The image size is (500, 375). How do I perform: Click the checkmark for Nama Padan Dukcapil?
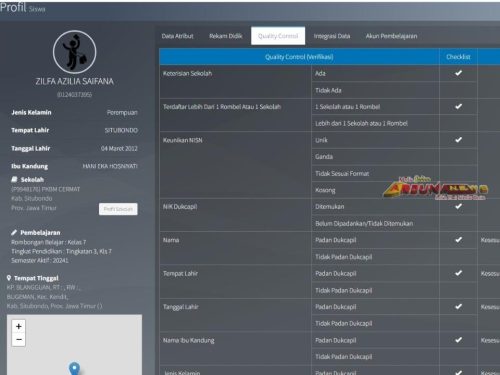(x=458, y=240)
